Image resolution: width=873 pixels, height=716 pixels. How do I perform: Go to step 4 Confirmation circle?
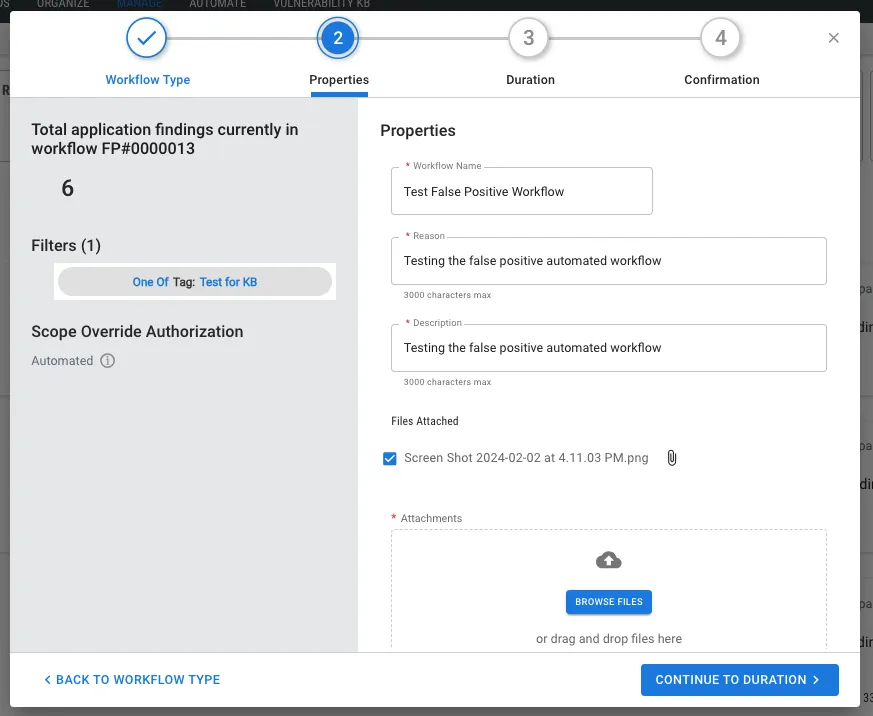720,38
